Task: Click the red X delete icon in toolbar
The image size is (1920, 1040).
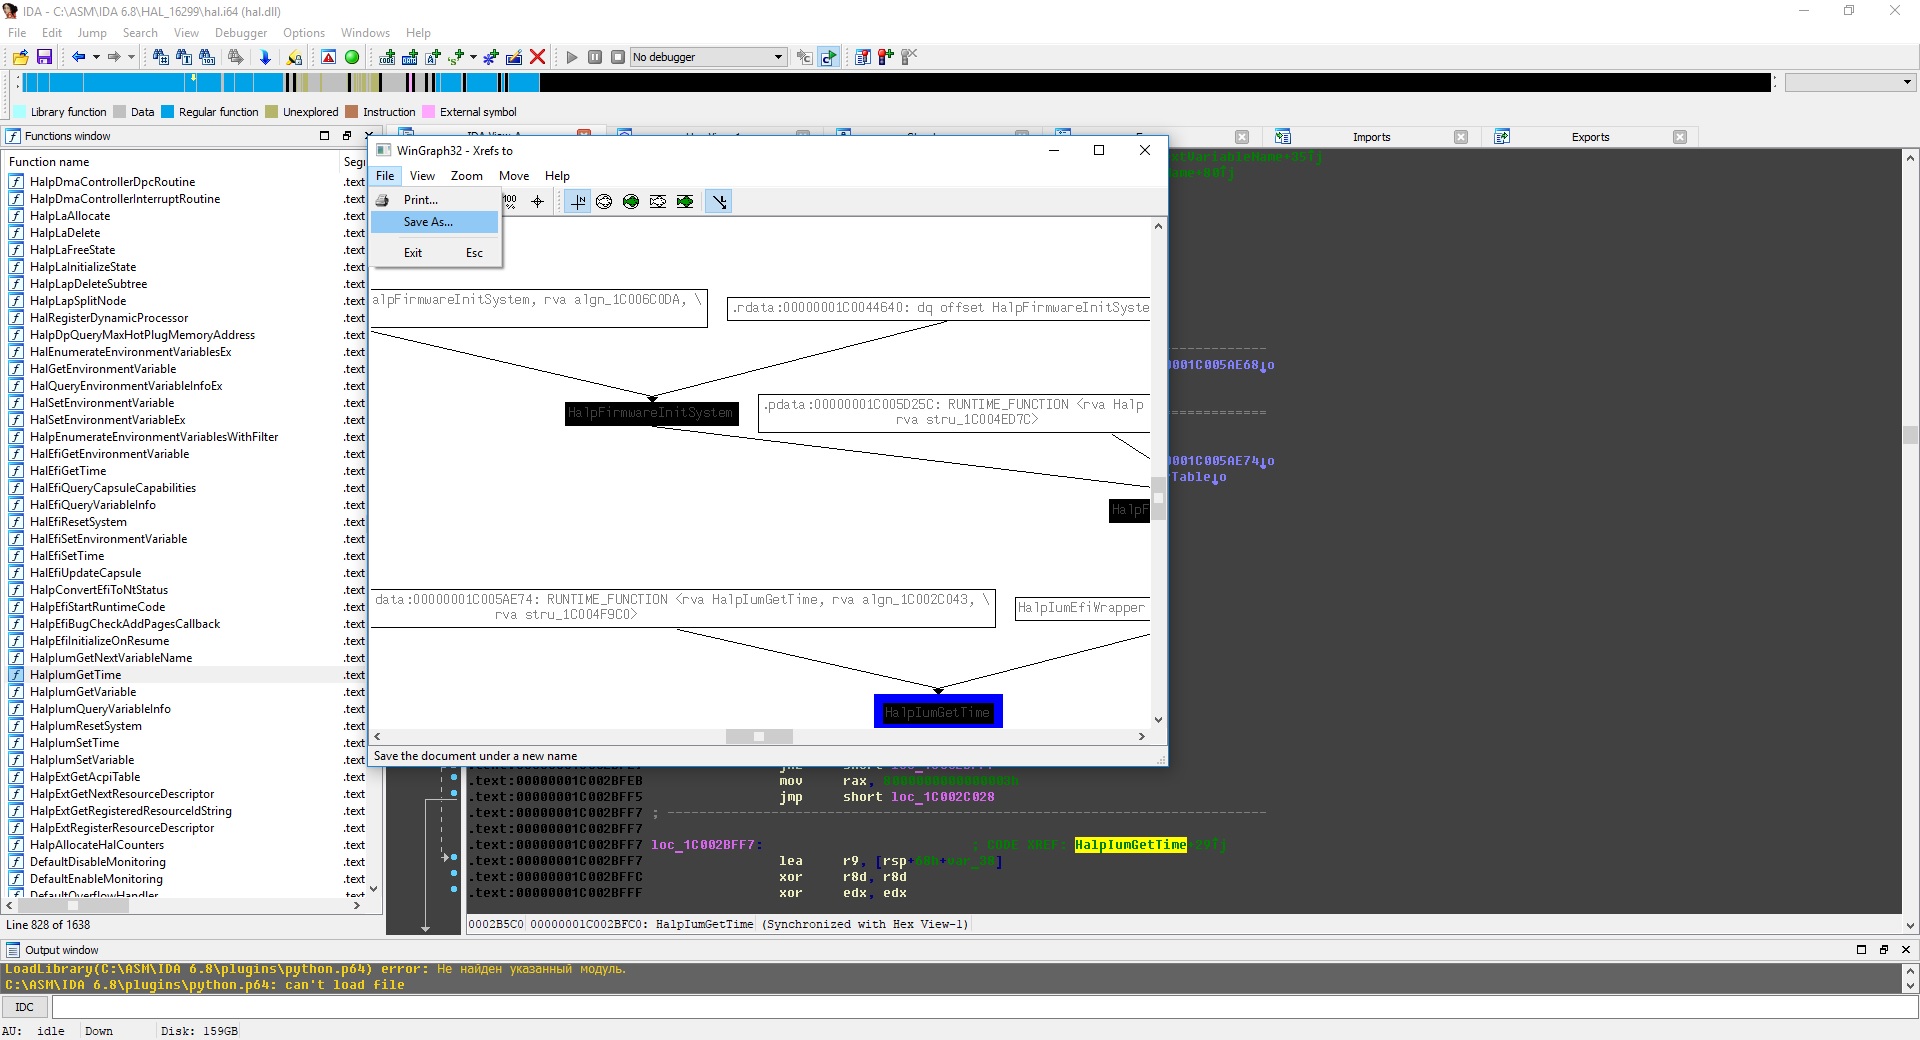Action: [537, 57]
